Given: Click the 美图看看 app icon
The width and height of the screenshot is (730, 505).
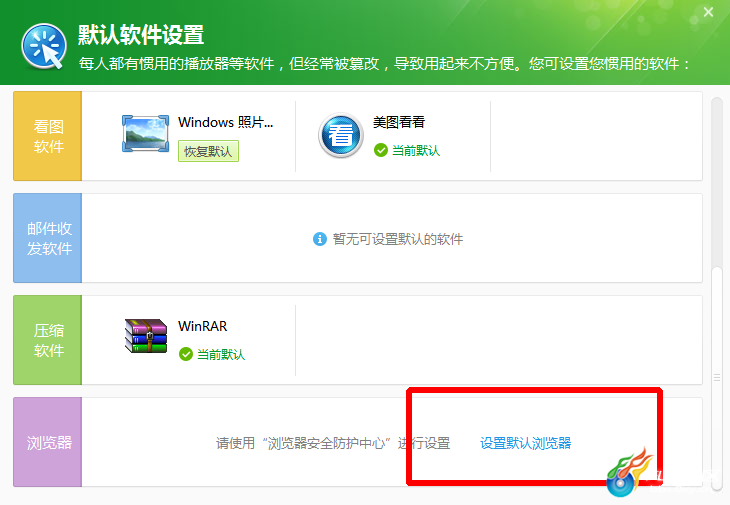Looking at the screenshot, I should [341, 135].
